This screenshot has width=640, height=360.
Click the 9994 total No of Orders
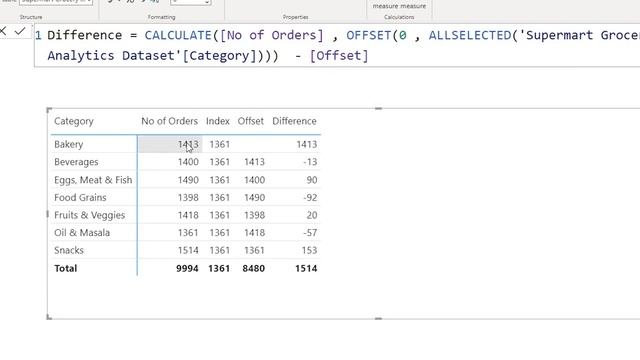pyautogui.click(x=187, y=268)
